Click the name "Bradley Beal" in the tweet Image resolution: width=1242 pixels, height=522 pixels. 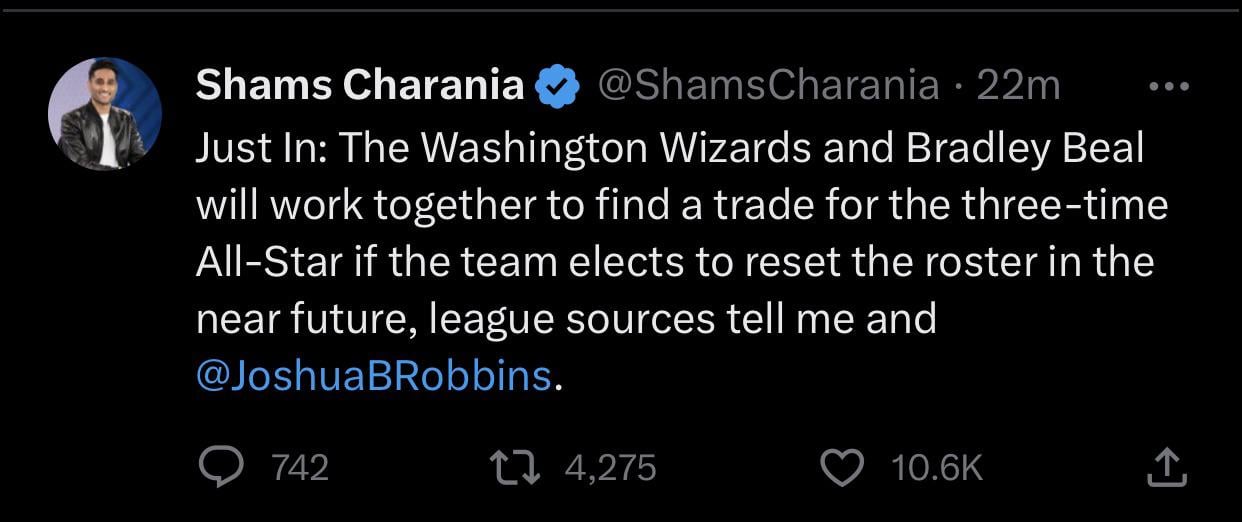pyautogui.click(x=1025, y=149)
